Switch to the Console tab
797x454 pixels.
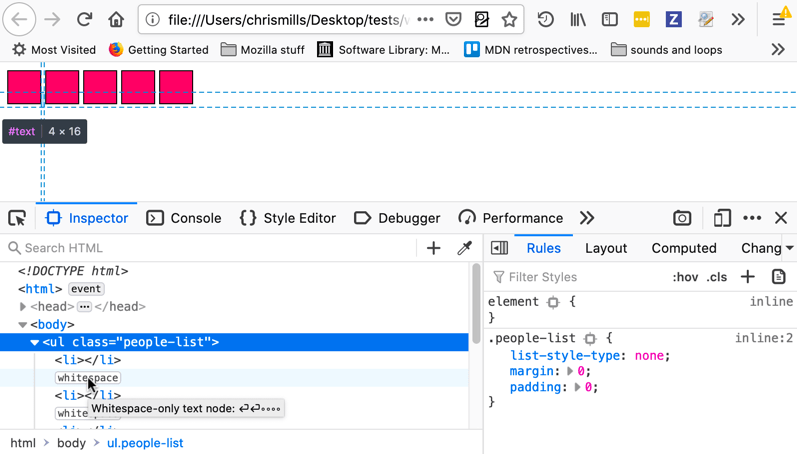pyautogui.click(x=184, y=218)
